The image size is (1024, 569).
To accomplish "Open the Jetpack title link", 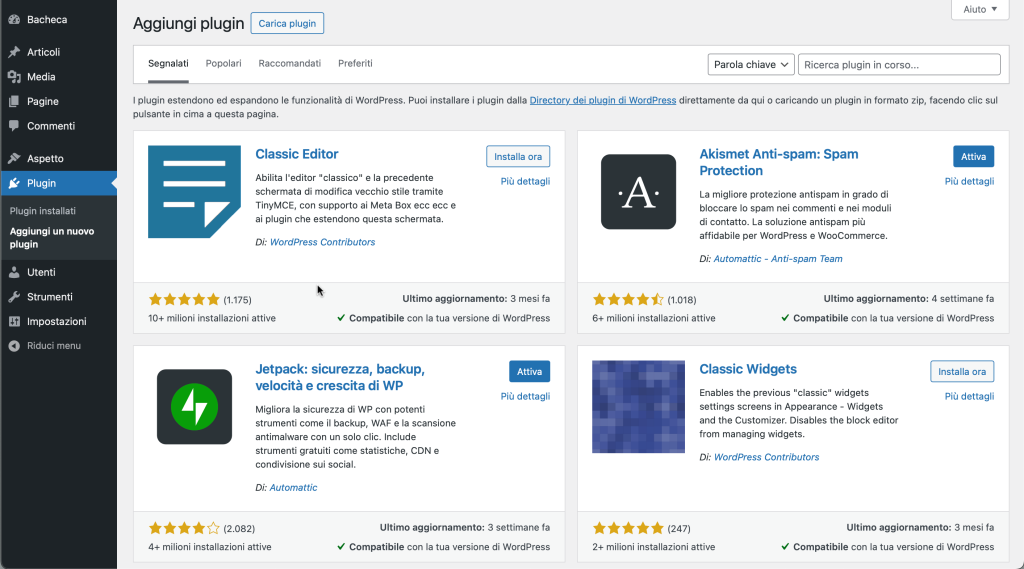I will click(340, 377).
